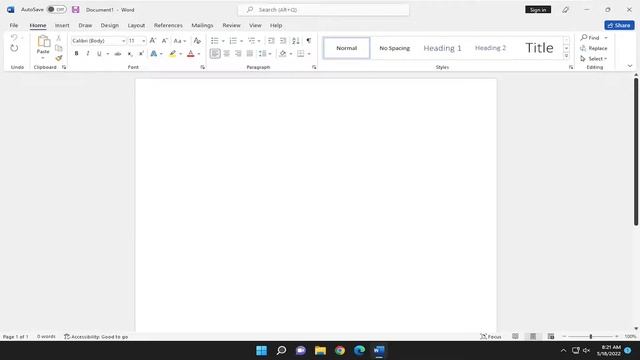
Task: Open File Explorer from the taskbar
Action: tap(320, 350)
